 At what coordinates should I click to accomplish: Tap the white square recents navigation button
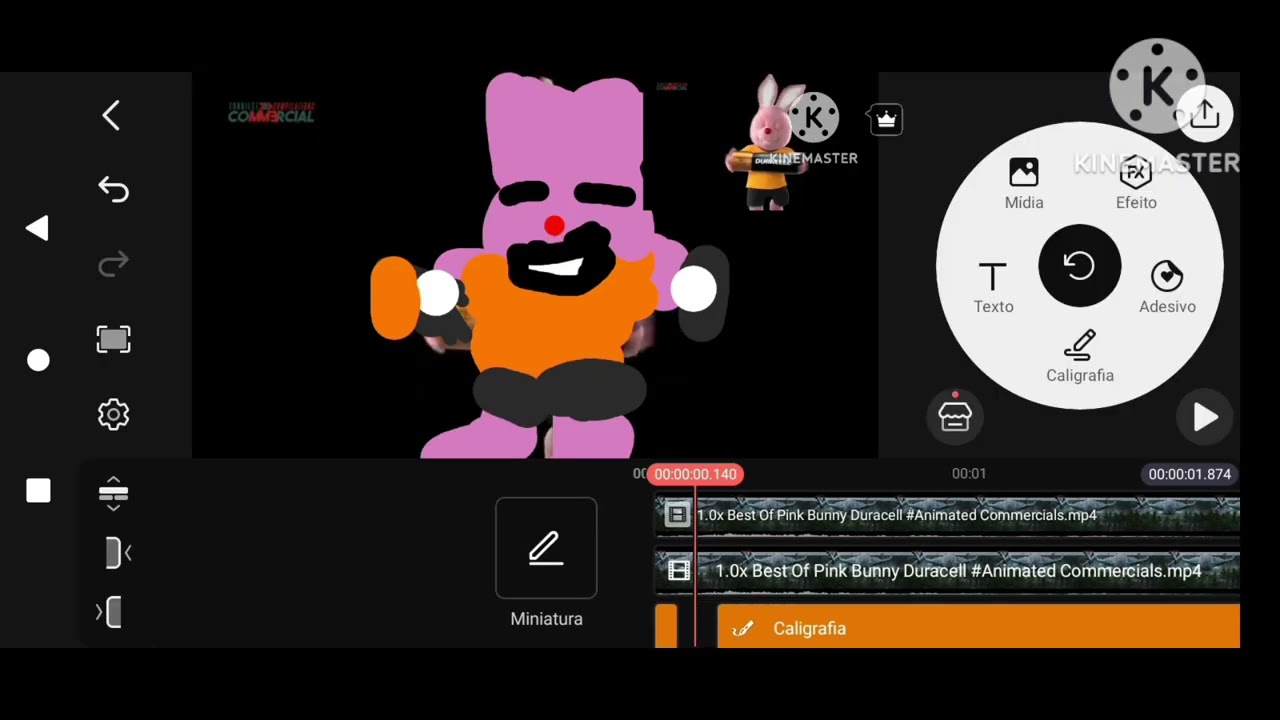tap(38, 491)
